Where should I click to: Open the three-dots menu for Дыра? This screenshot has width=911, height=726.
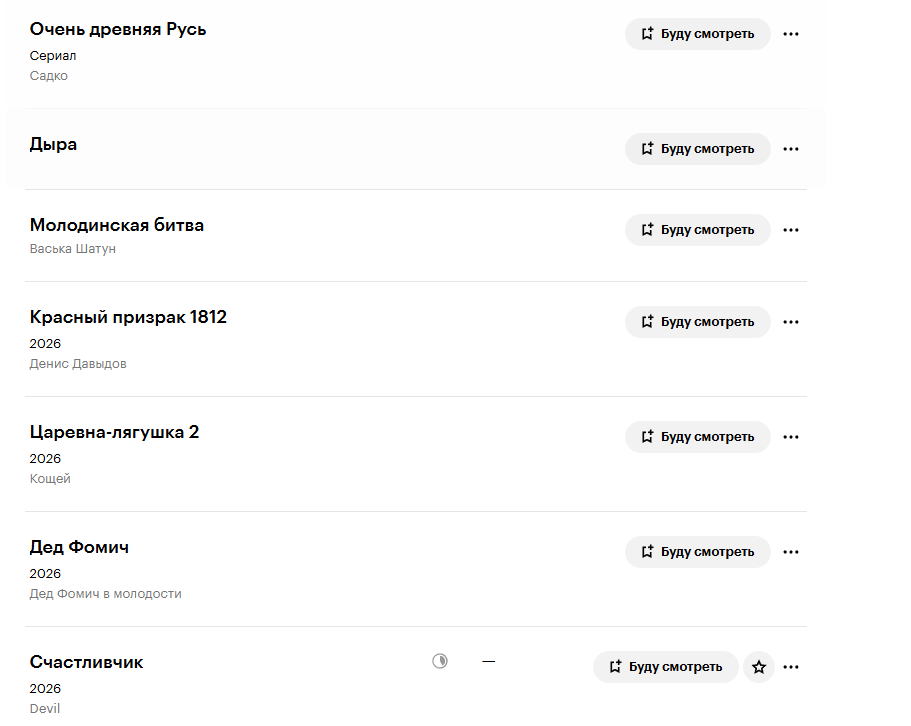(x=791, y=149)
